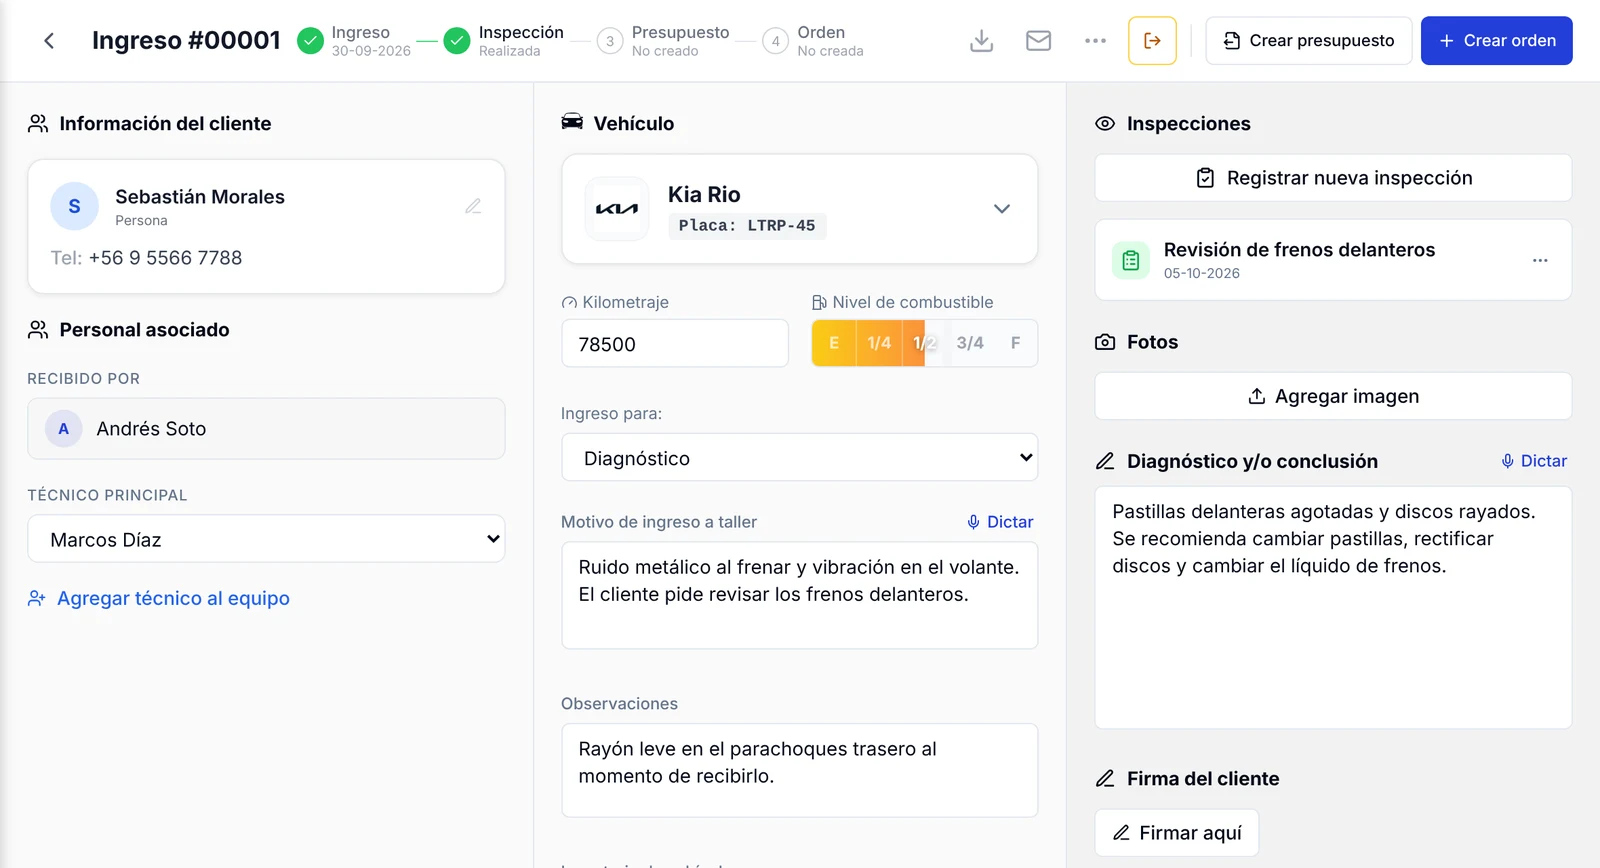1600x868 pixels.
Task: Click Agregar técnico al equipo link
Action: coord(159,598)
